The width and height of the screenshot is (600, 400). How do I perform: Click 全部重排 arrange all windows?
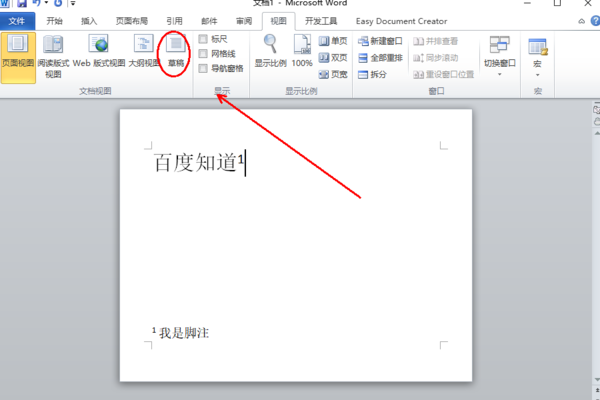[x=380, y=58]
